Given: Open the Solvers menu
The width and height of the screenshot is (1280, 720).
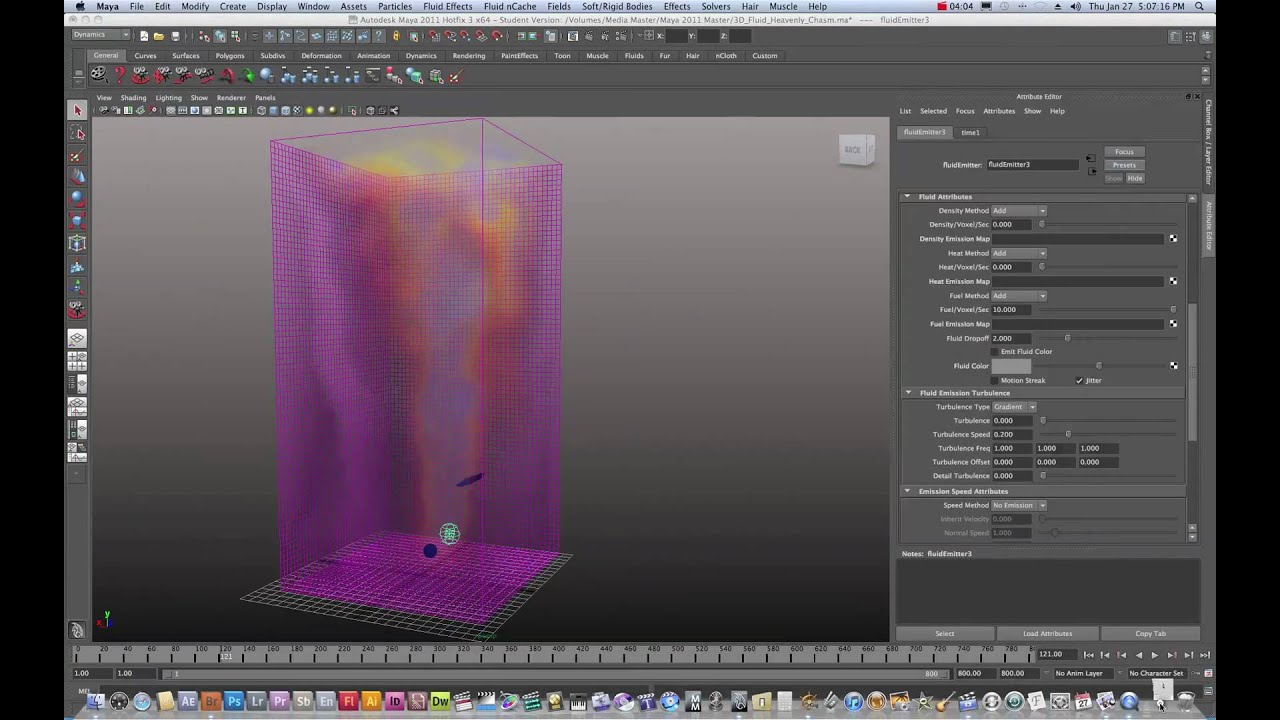Looking at the screenshot, I should [716, 6].
